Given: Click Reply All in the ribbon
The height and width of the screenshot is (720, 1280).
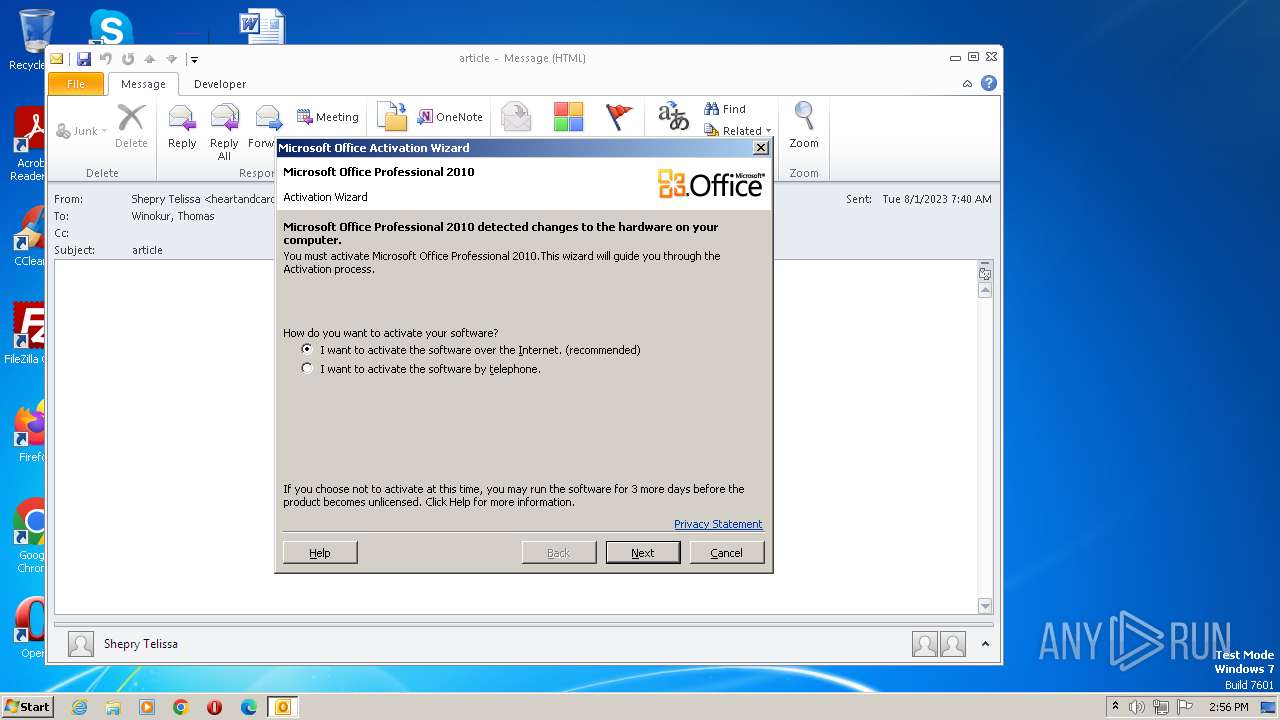Looking at the screenshot, I should coord(224,132).
